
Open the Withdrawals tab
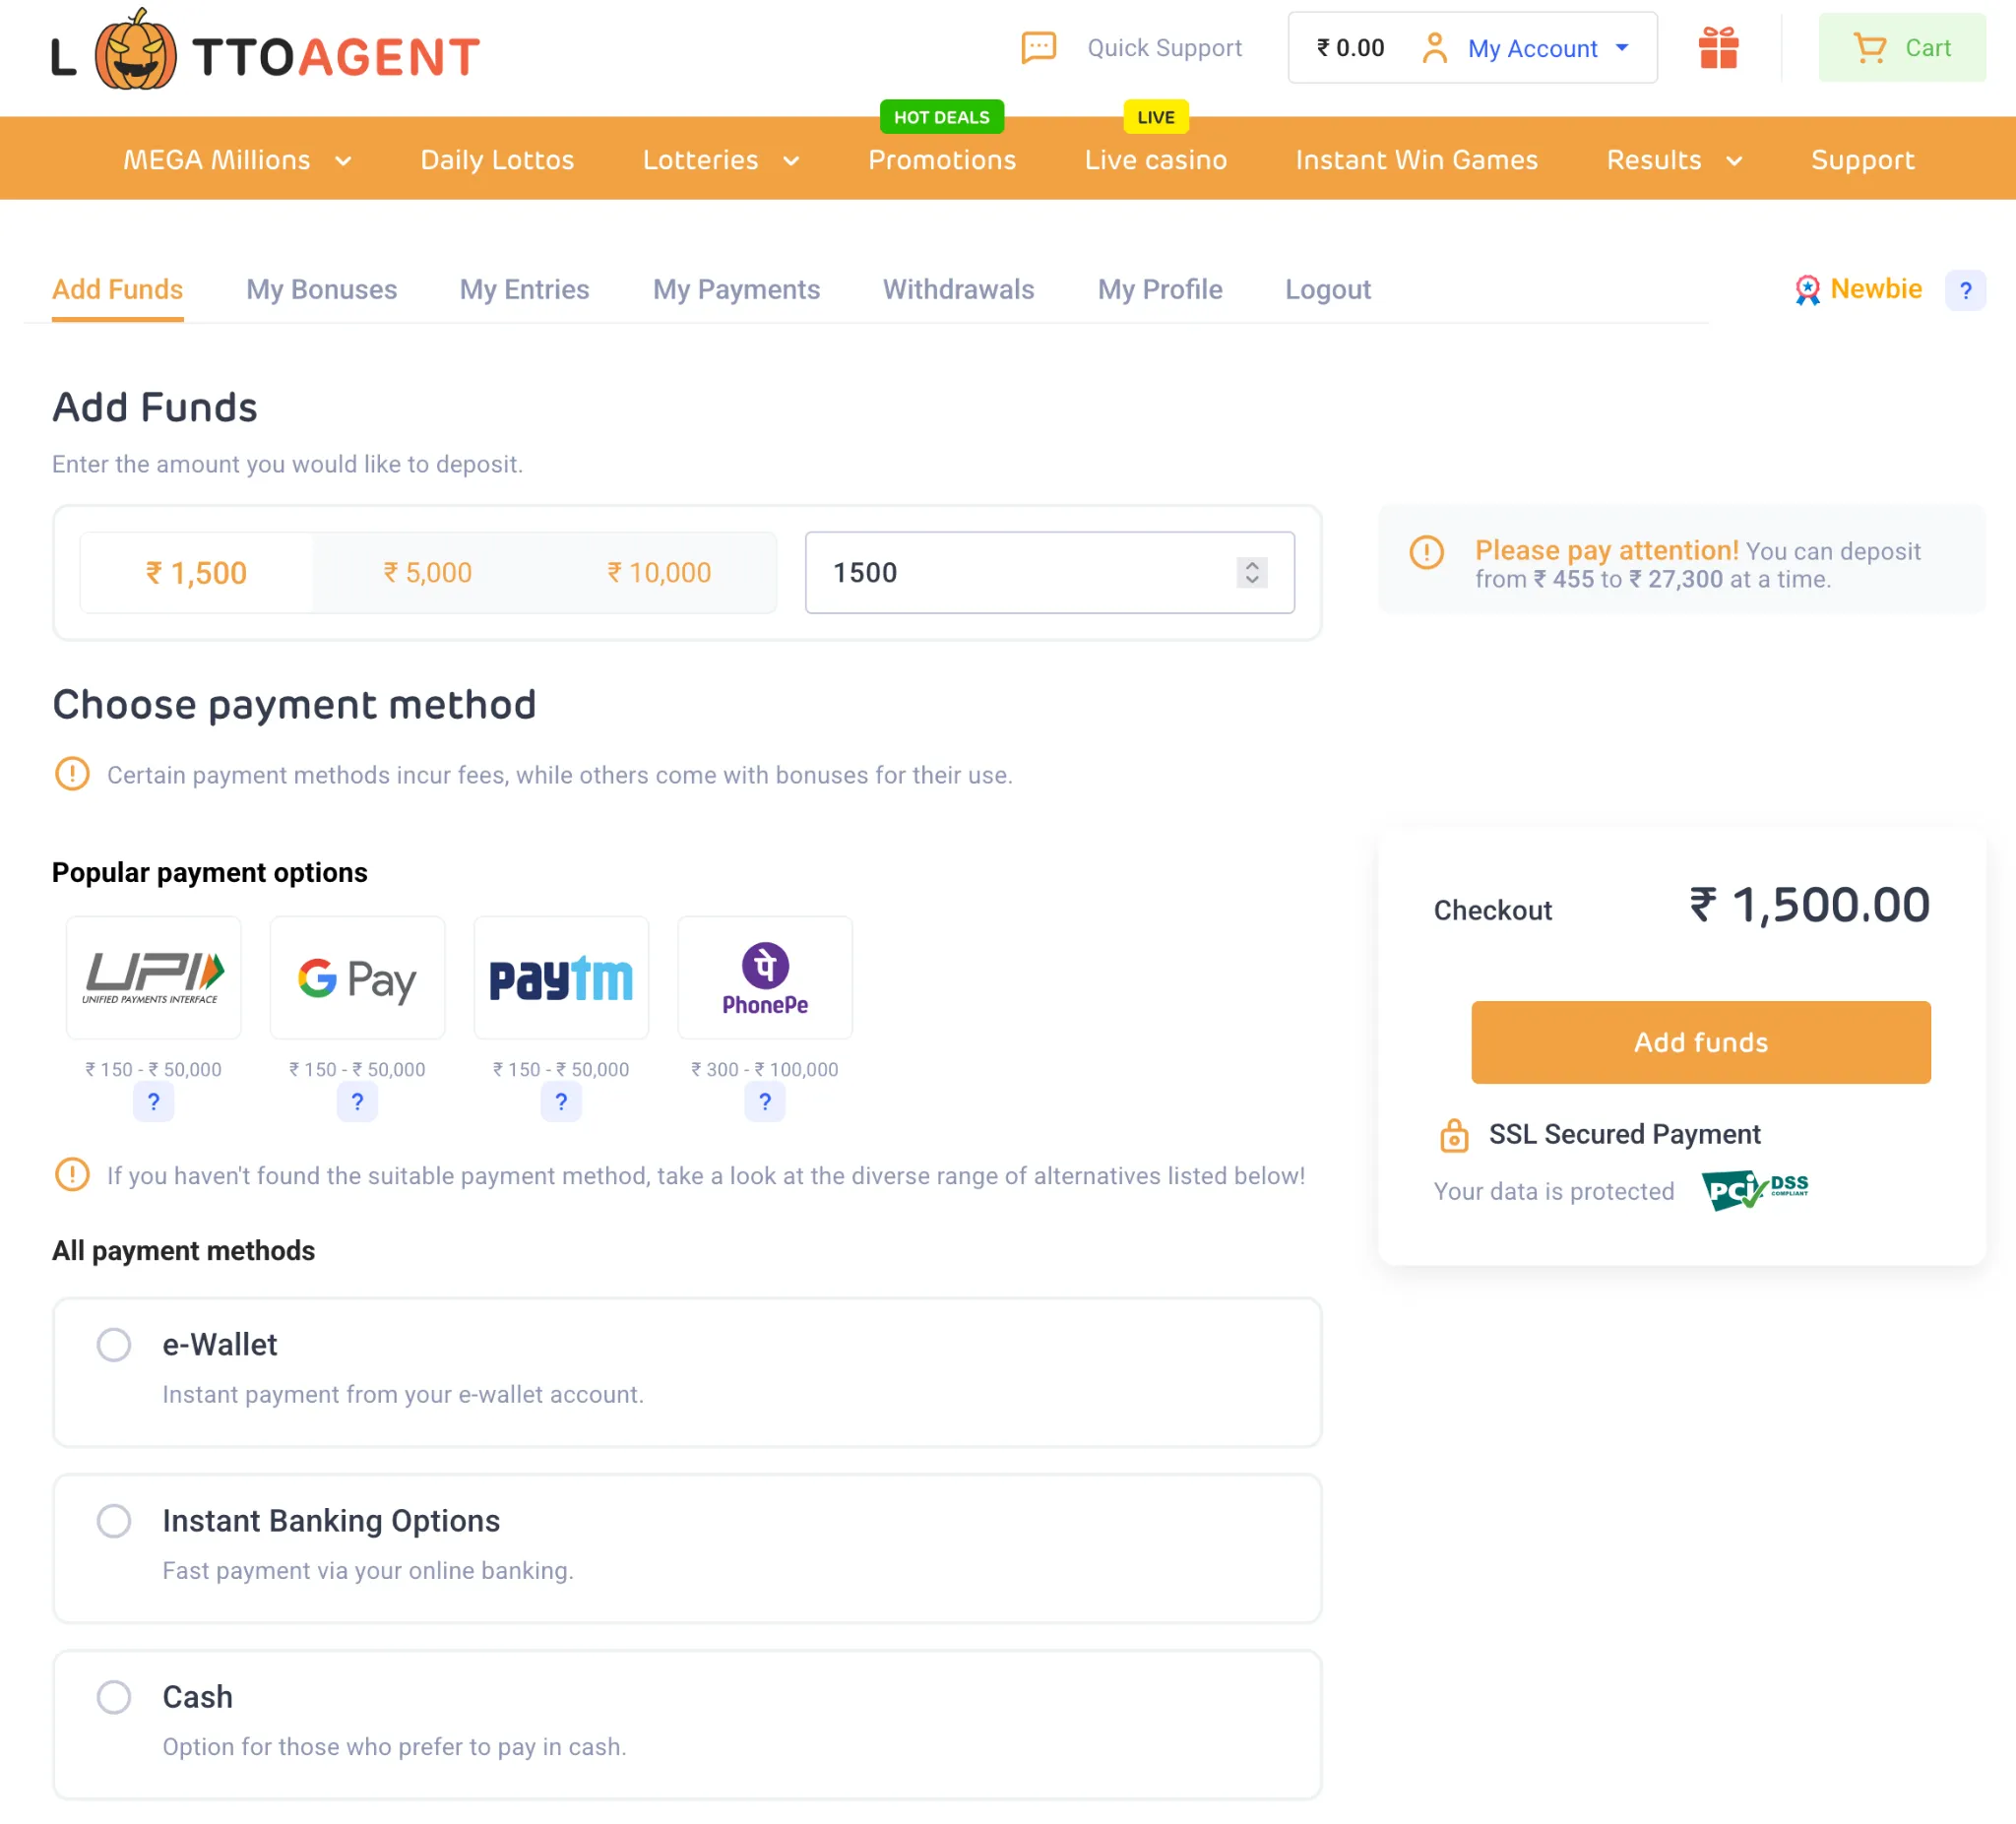click(x=958, y=290)
